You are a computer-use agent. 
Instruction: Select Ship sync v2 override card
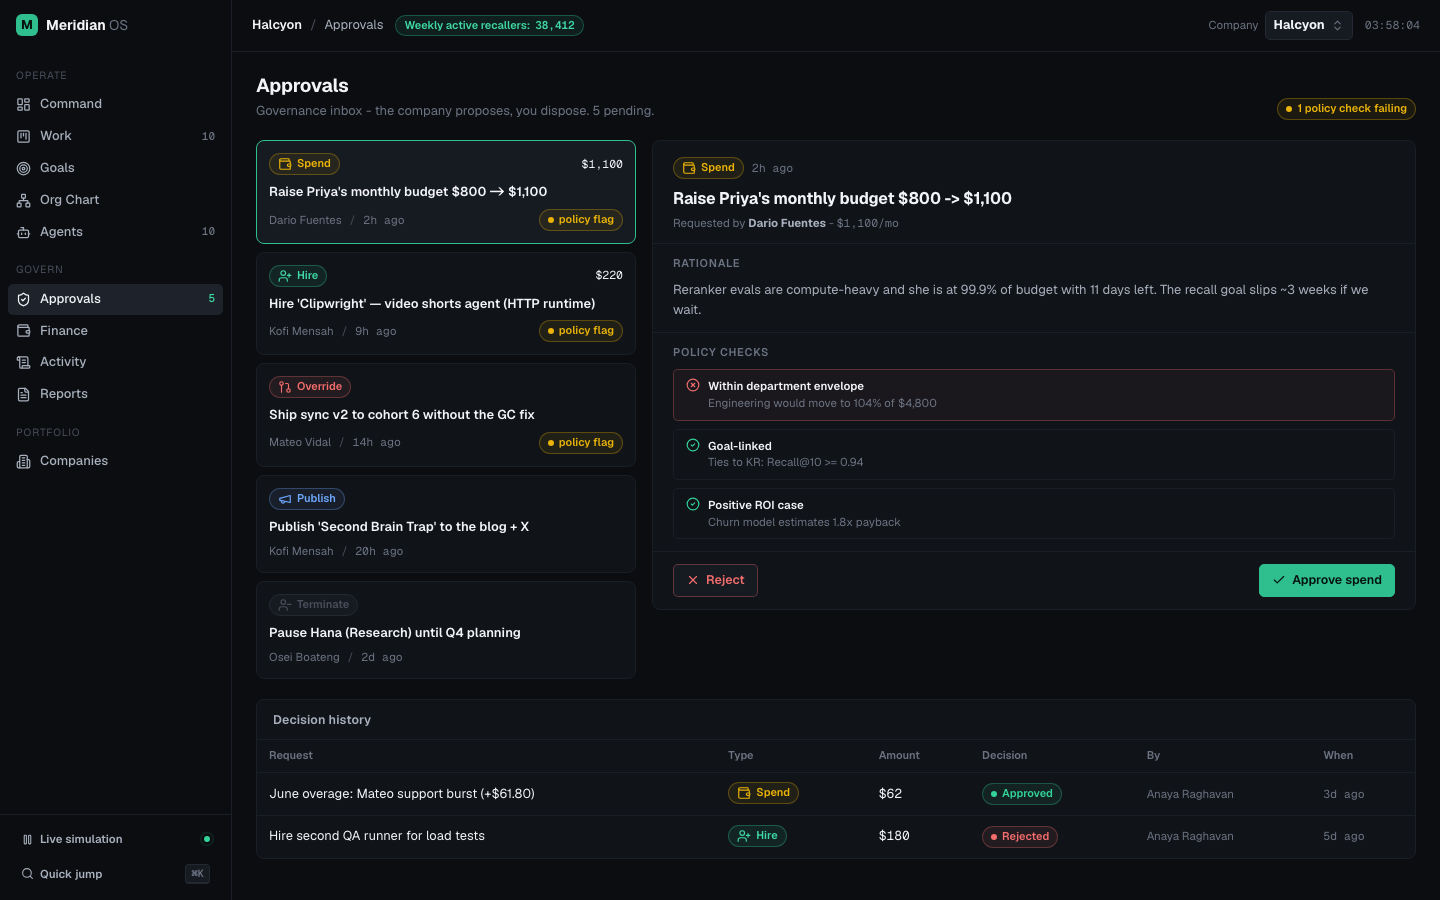click(x=446, y=415)
